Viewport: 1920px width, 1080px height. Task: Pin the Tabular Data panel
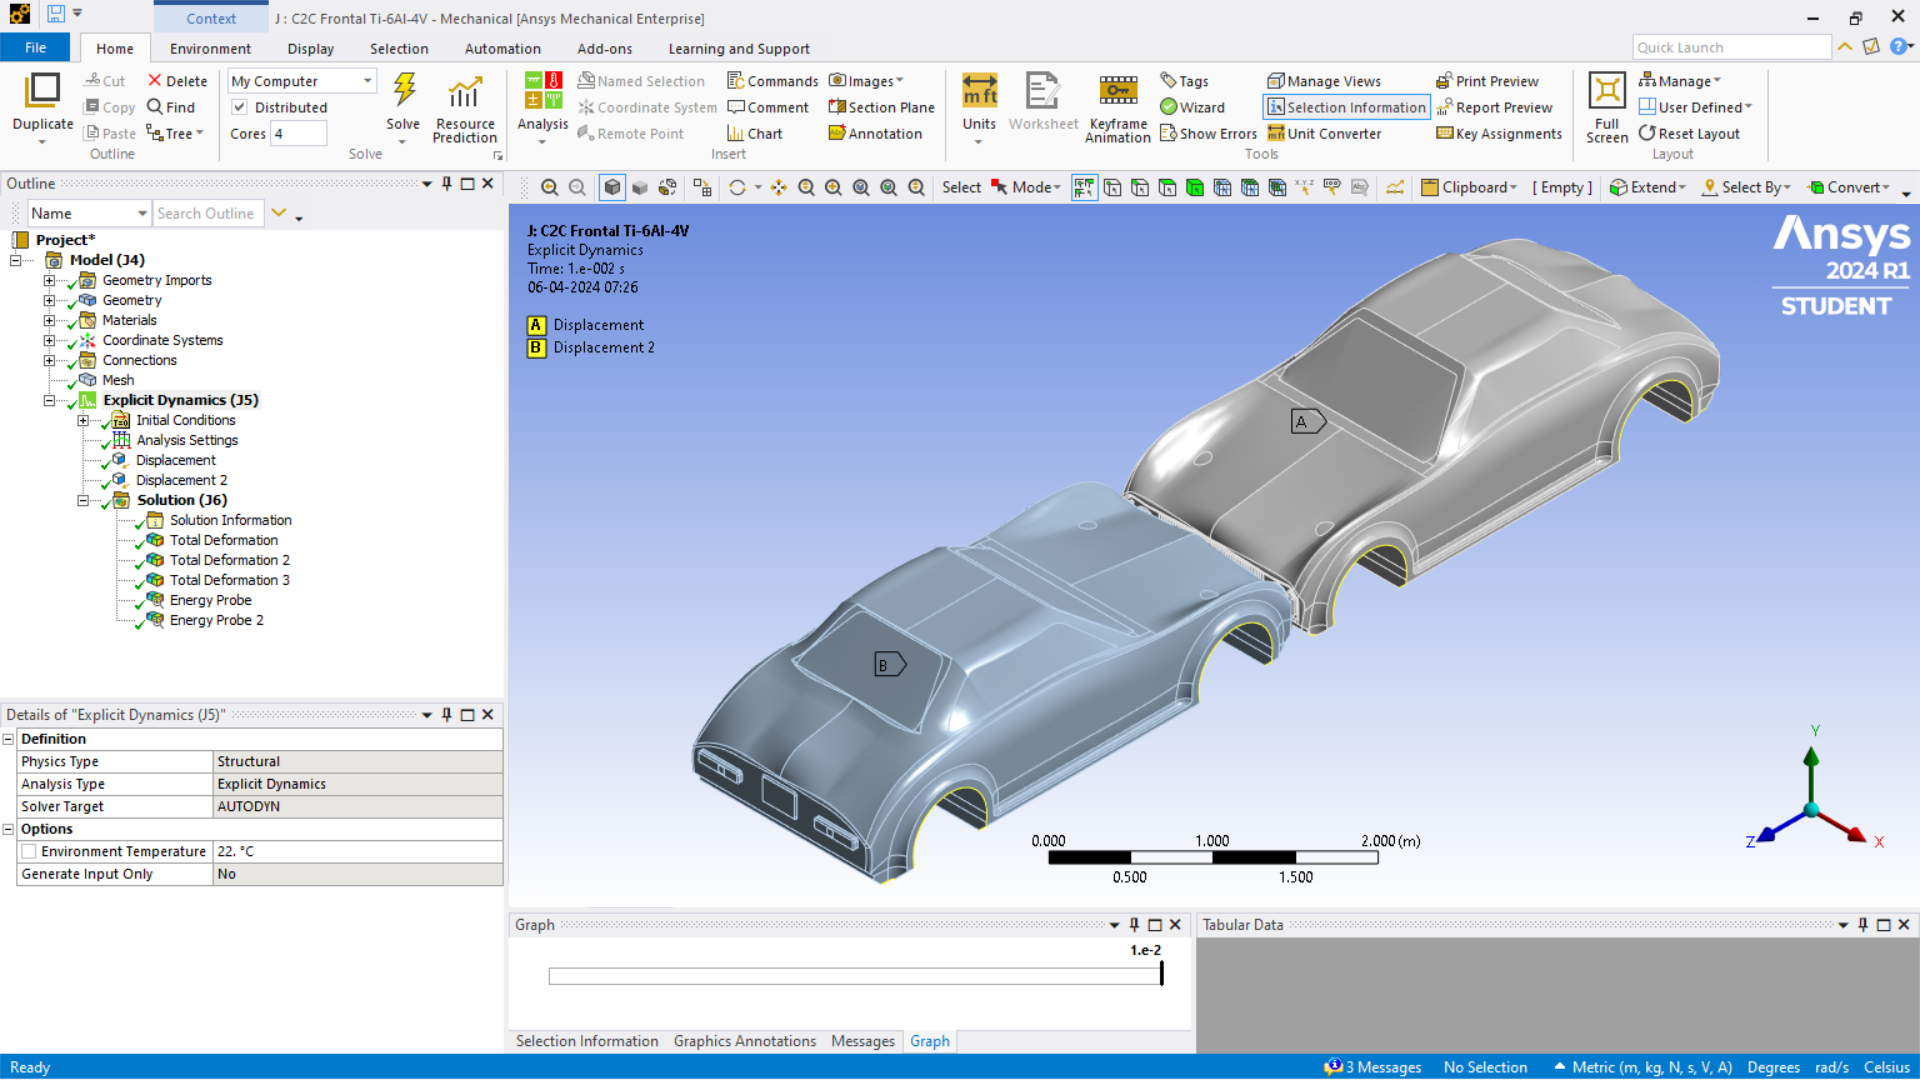[x=1863, y=925]
